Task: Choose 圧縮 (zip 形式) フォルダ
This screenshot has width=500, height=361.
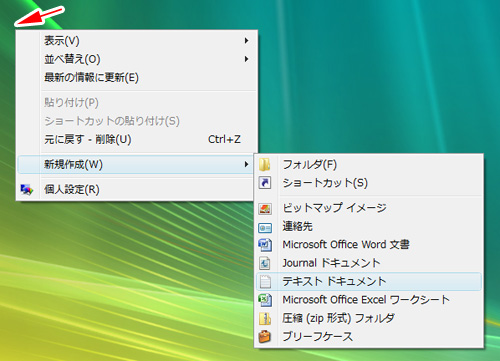Action: point(369,318)
